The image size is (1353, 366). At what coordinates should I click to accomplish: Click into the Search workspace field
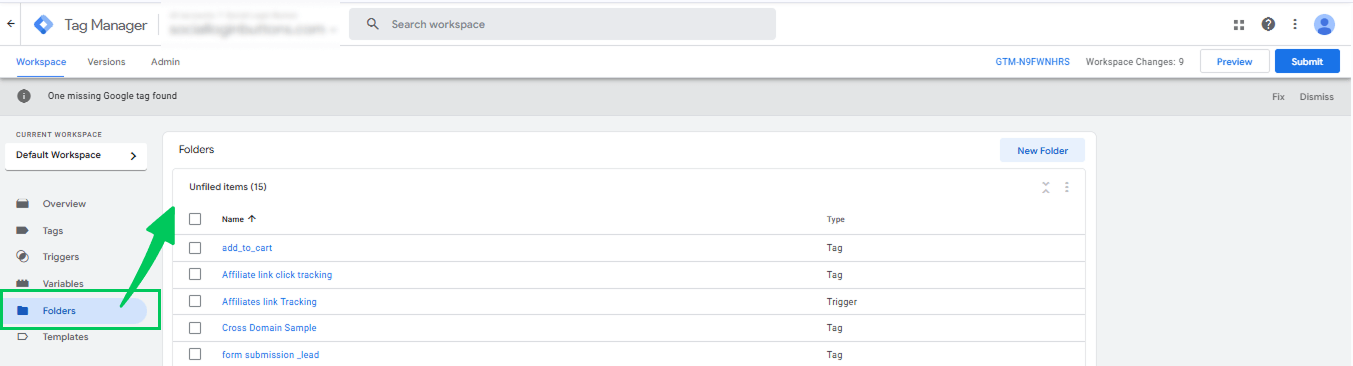pos(562,24)
